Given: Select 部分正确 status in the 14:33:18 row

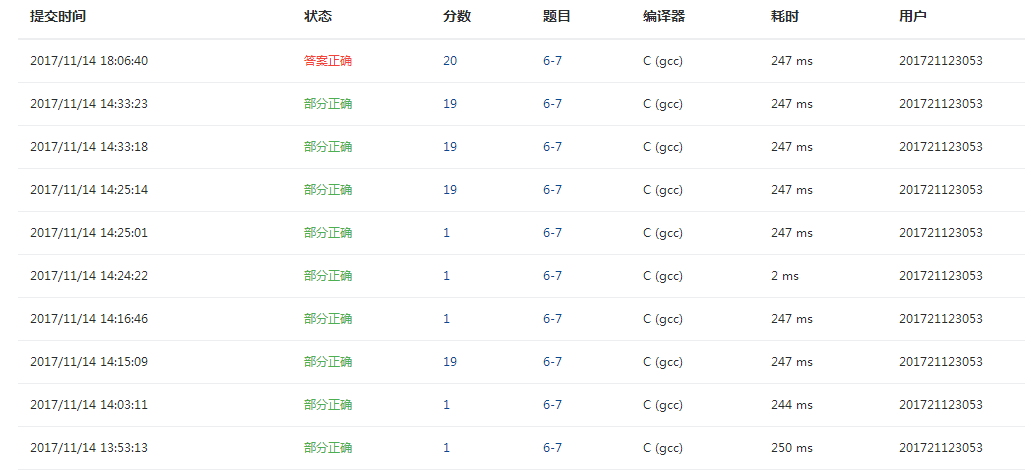Looking at the screenshot, I should tap(328, 147).
